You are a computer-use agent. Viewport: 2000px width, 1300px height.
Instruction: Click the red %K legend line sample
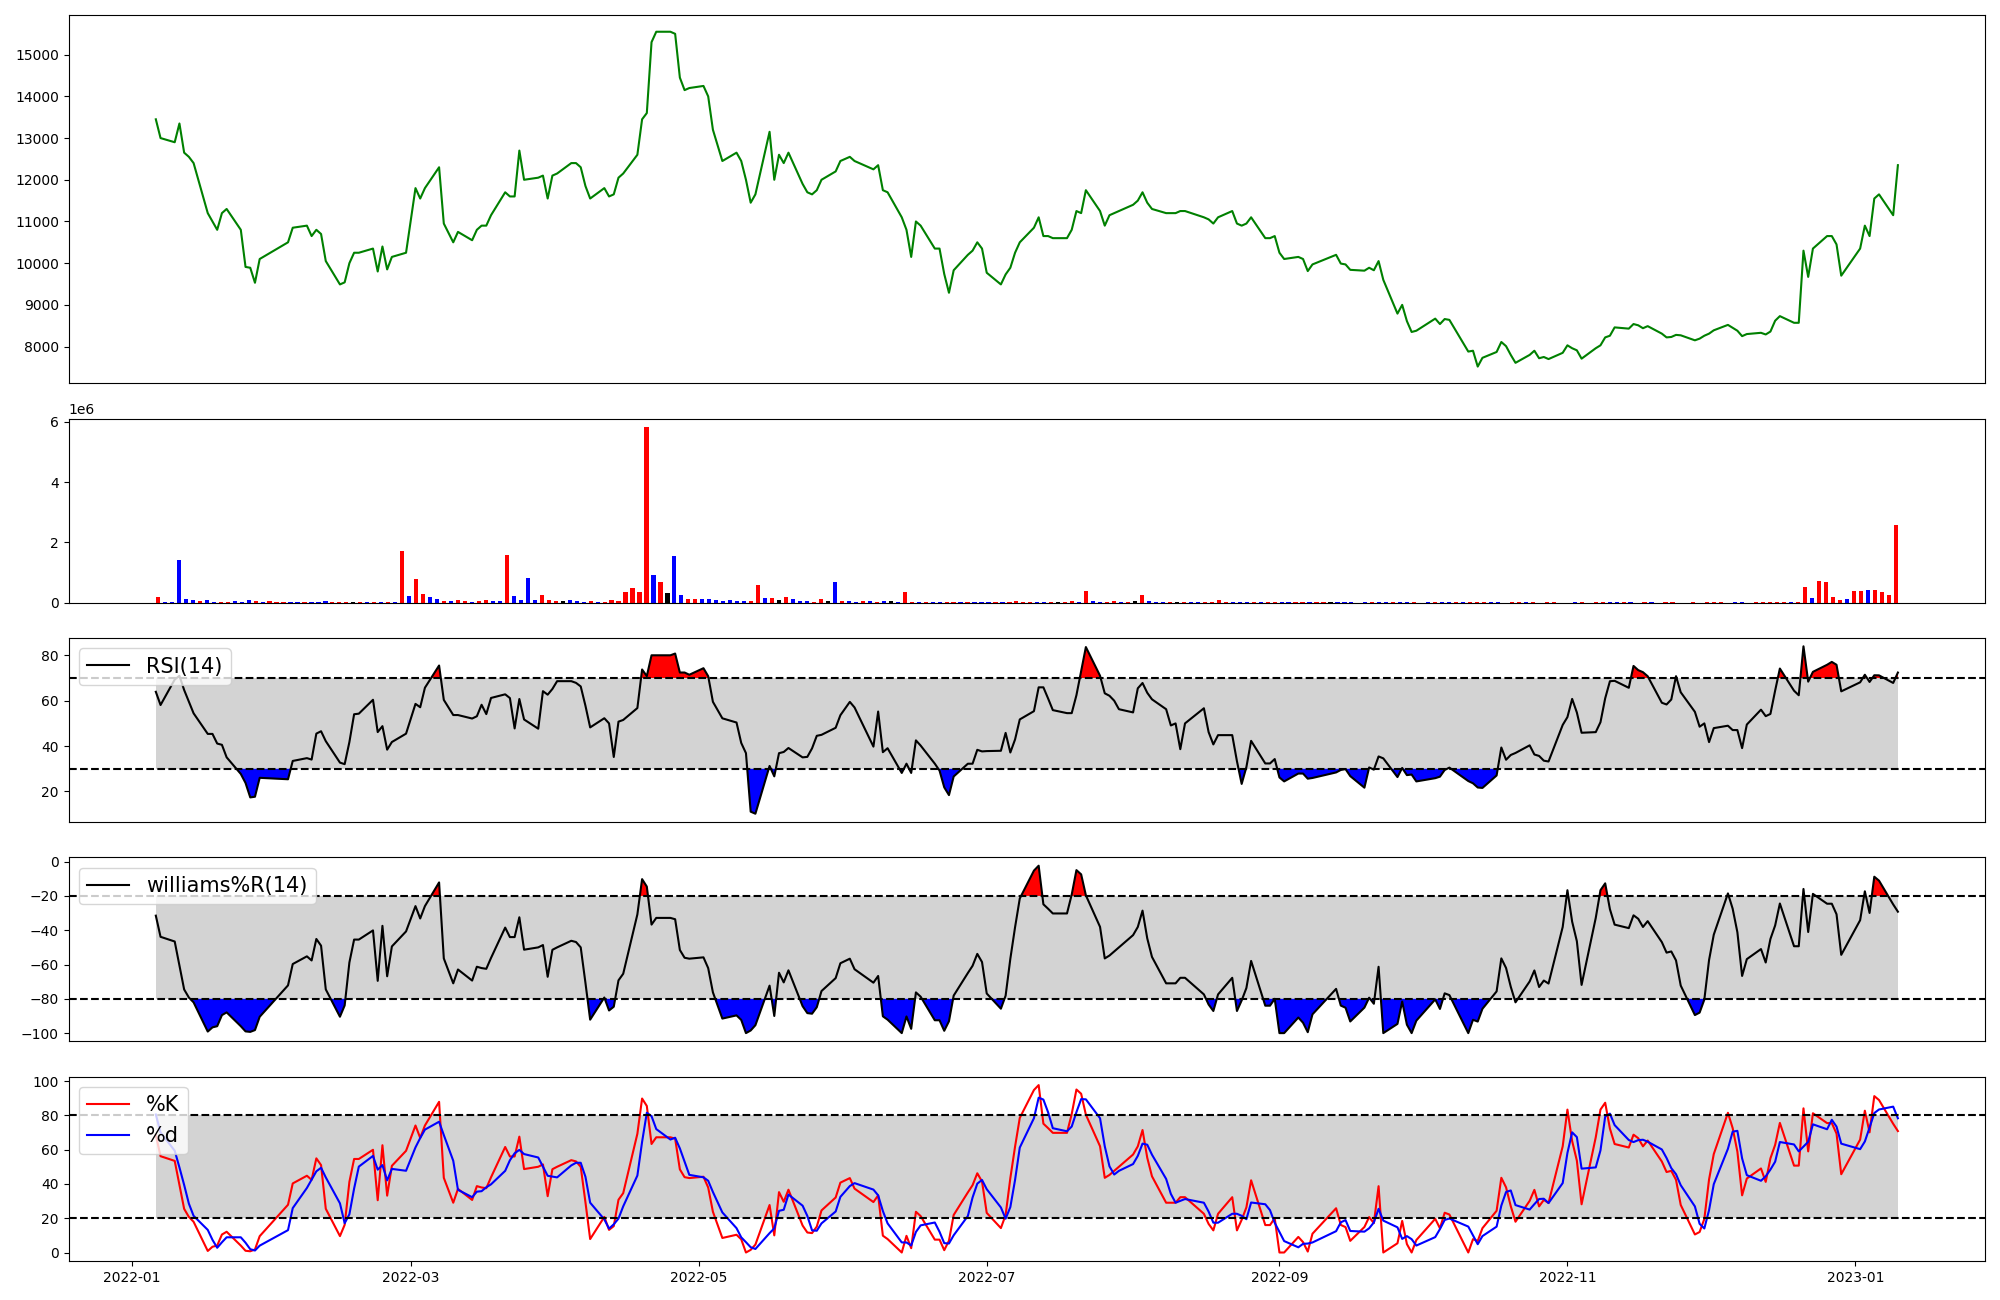(x=108, y=1104)
